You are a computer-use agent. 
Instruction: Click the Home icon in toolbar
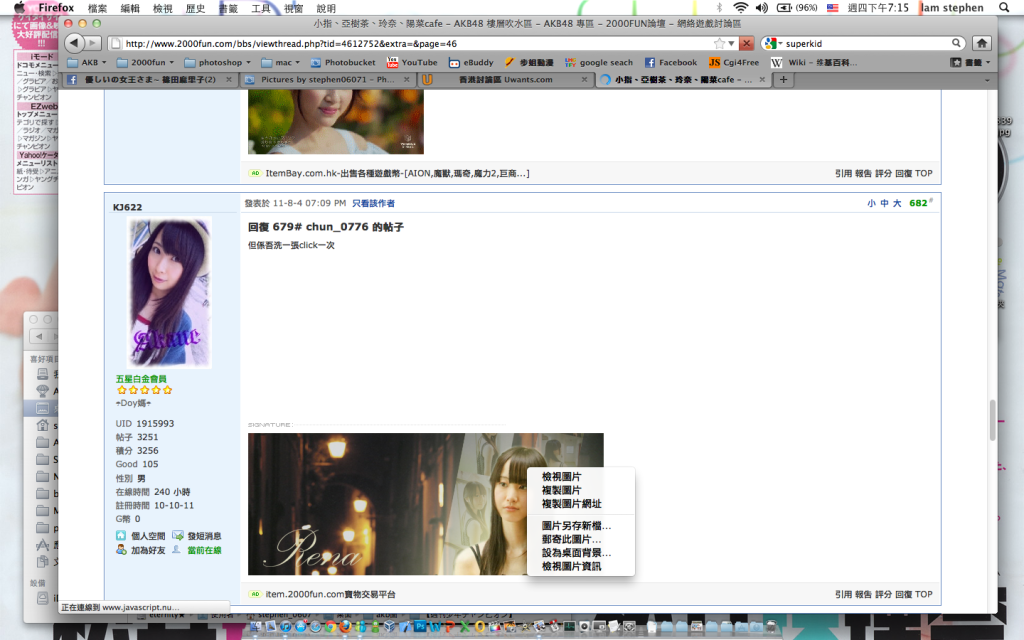982,43
